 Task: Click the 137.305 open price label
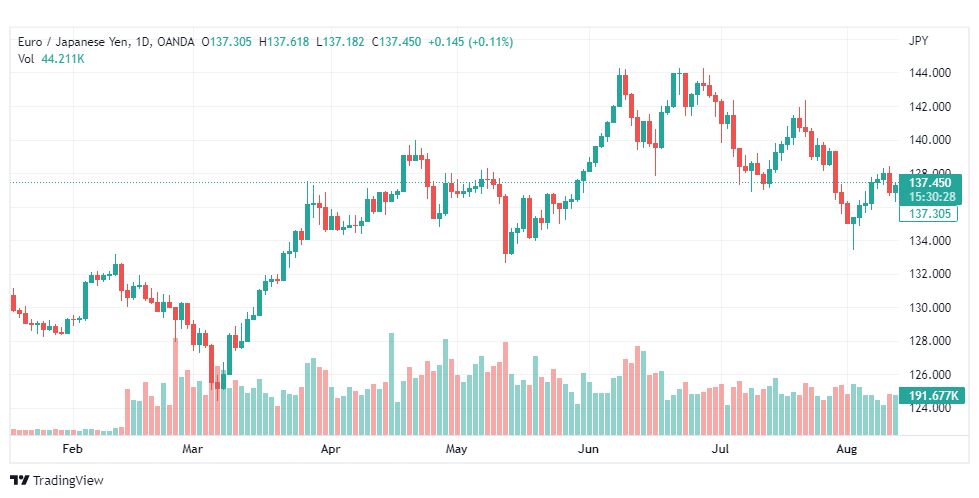pyautogui.click(x=928, y=214)
